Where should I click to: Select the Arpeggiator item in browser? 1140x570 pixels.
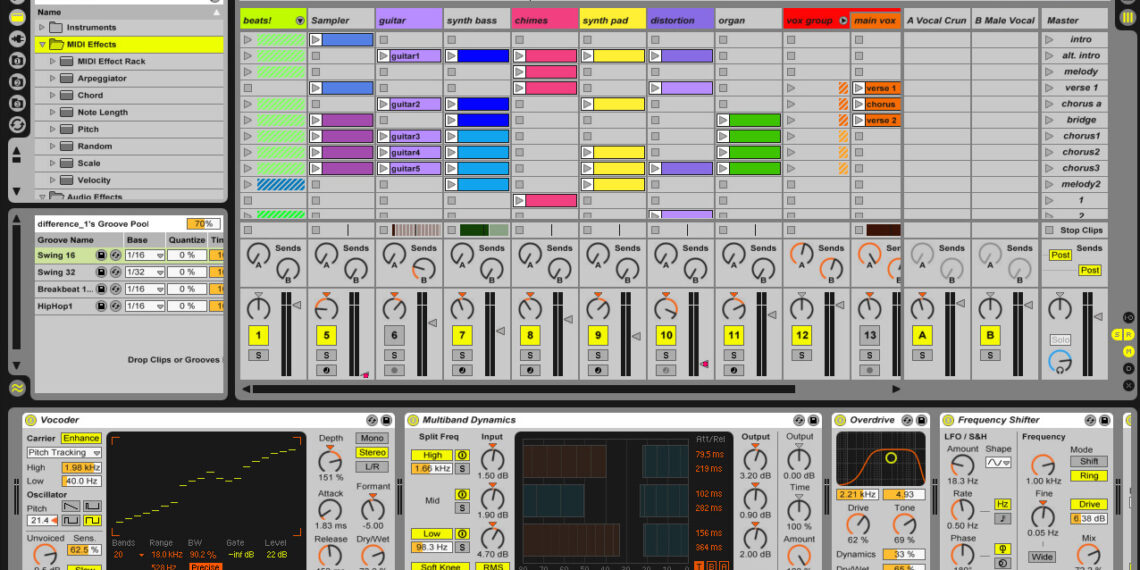(102, 78)
